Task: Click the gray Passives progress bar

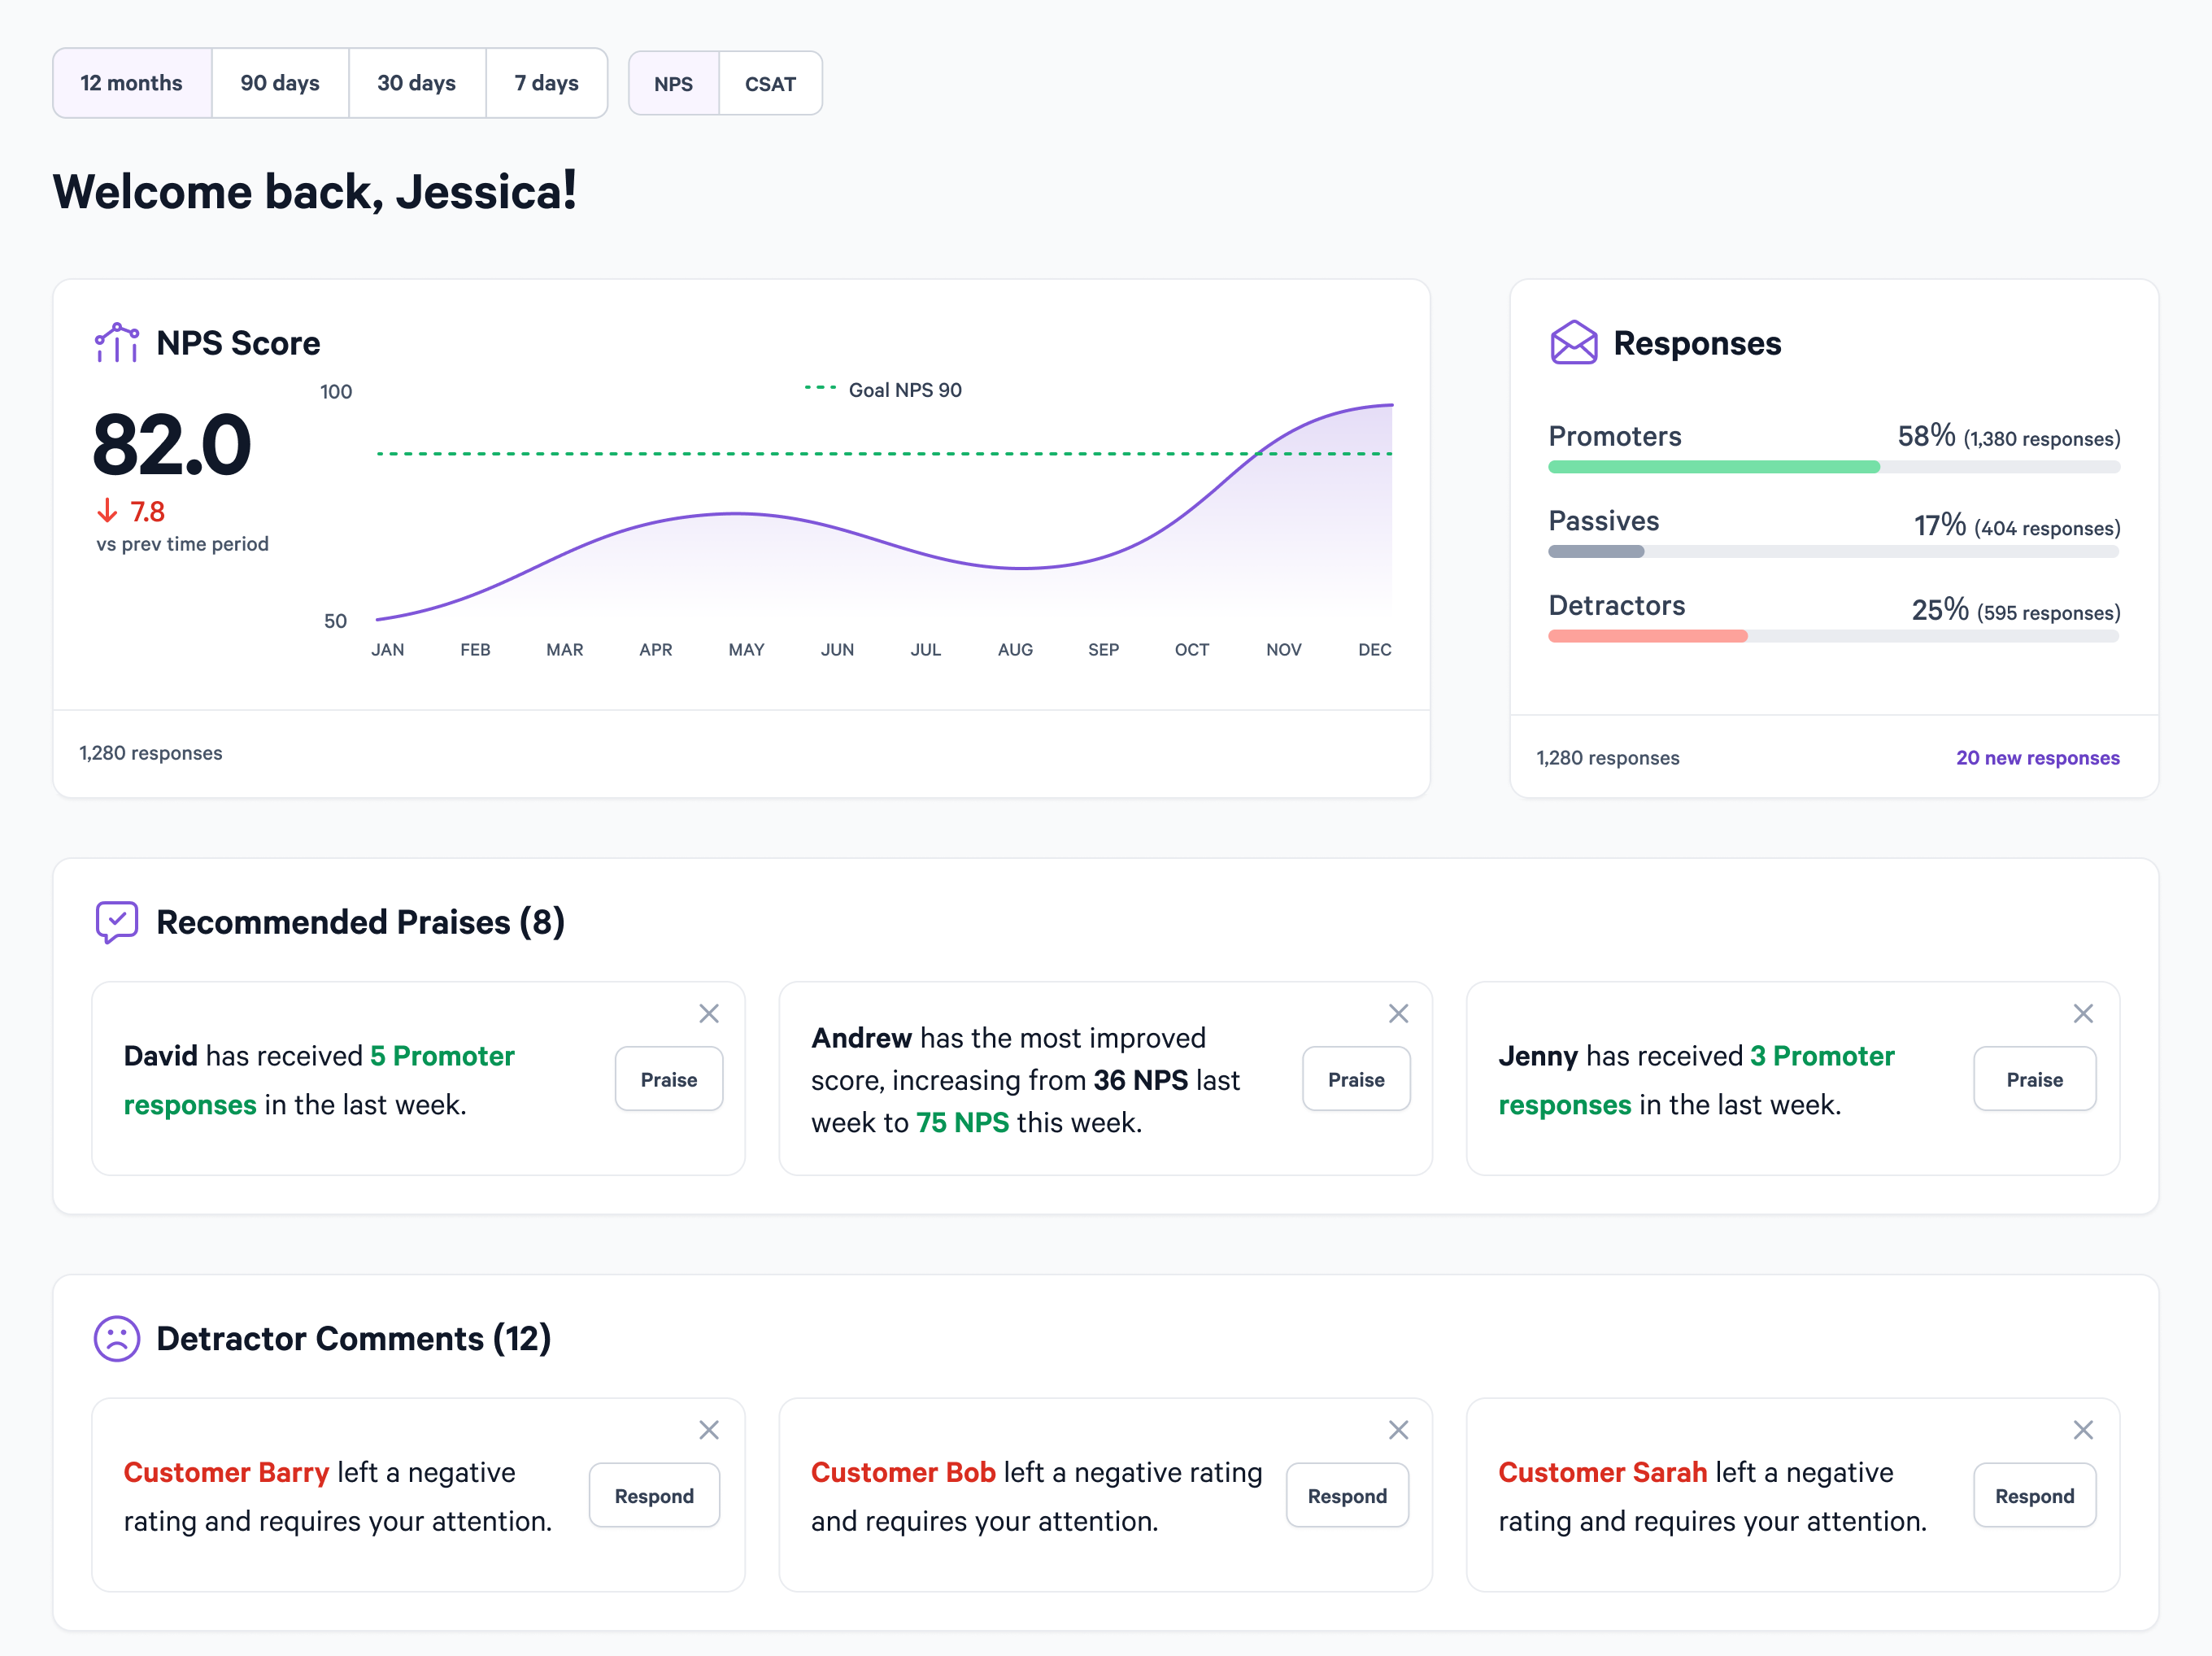Action: pos(1596,552)
